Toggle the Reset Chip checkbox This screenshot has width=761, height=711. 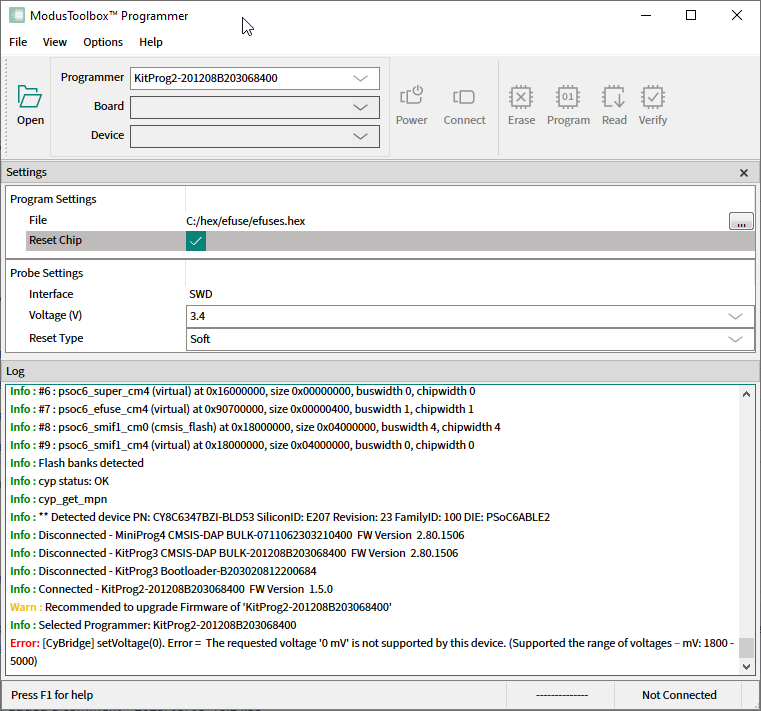point(196,241)
